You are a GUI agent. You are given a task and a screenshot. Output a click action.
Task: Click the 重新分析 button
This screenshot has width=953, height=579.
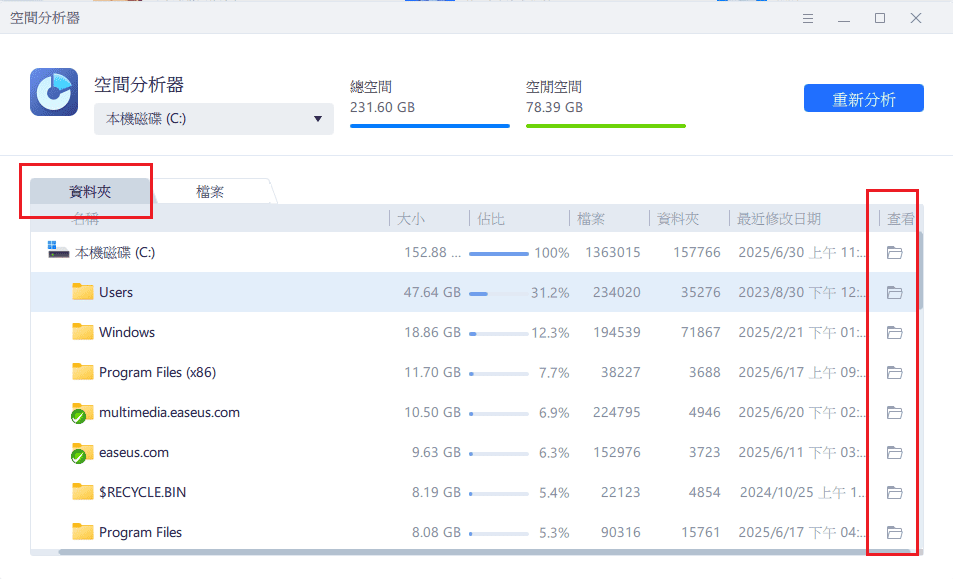[x=863, y=99]
